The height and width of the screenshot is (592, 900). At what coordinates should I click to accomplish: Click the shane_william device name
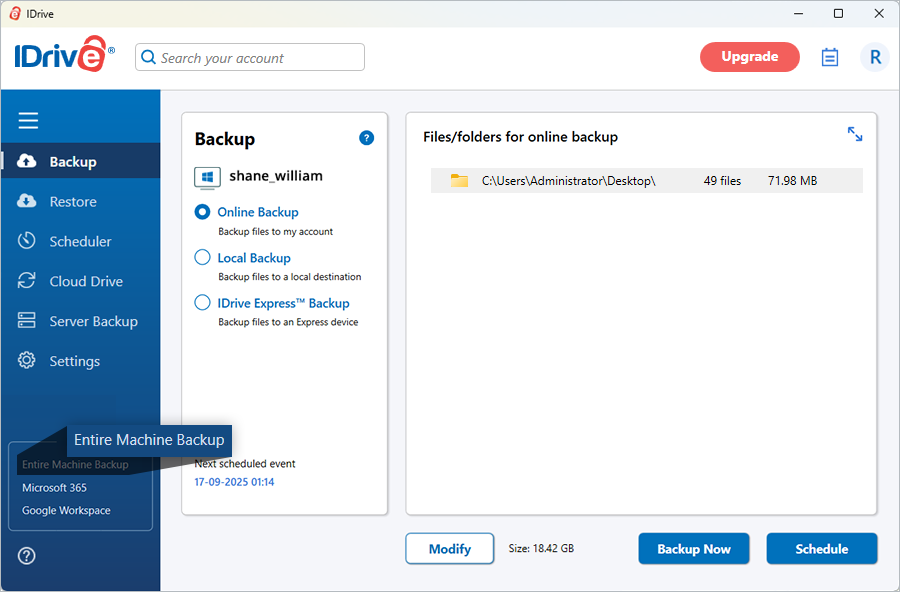tap(276, 176)
